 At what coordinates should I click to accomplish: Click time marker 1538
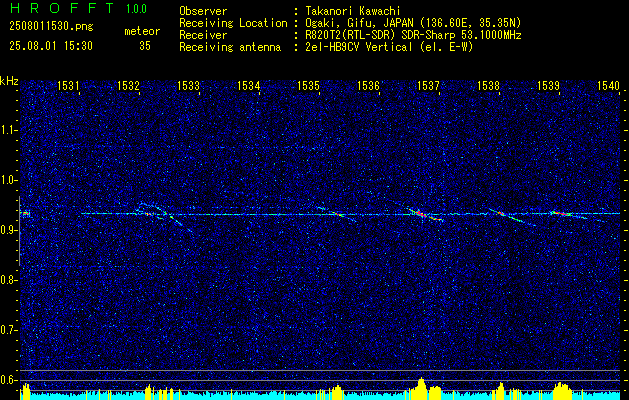[x=488, y=85]
